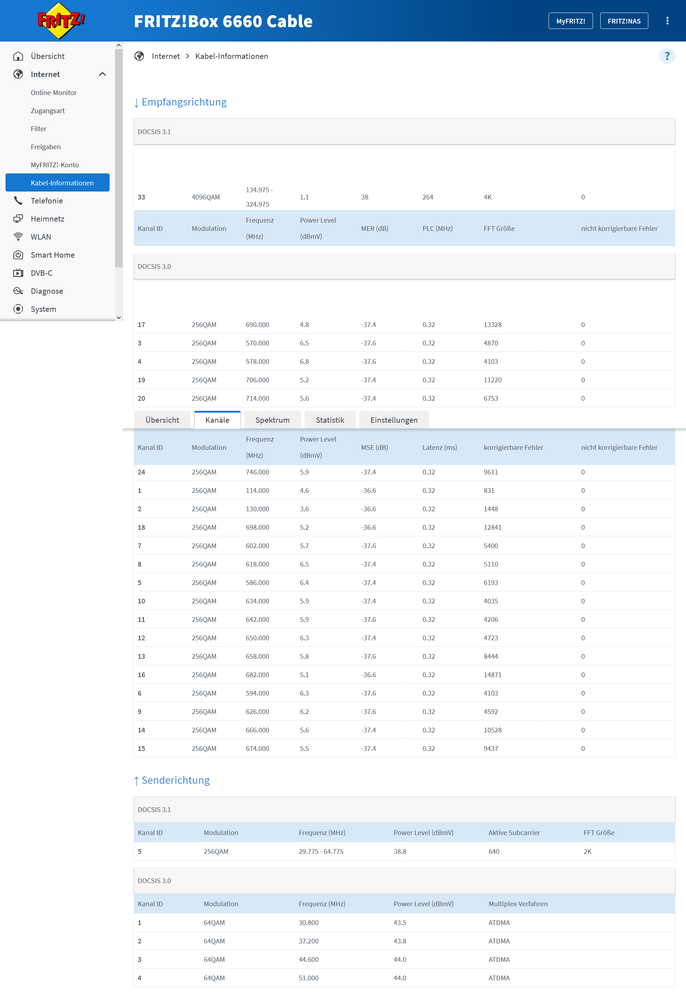Click upstream frequency 29.775 - 64.775
Screen dimensions: 686x998
(x=321, y=852)
